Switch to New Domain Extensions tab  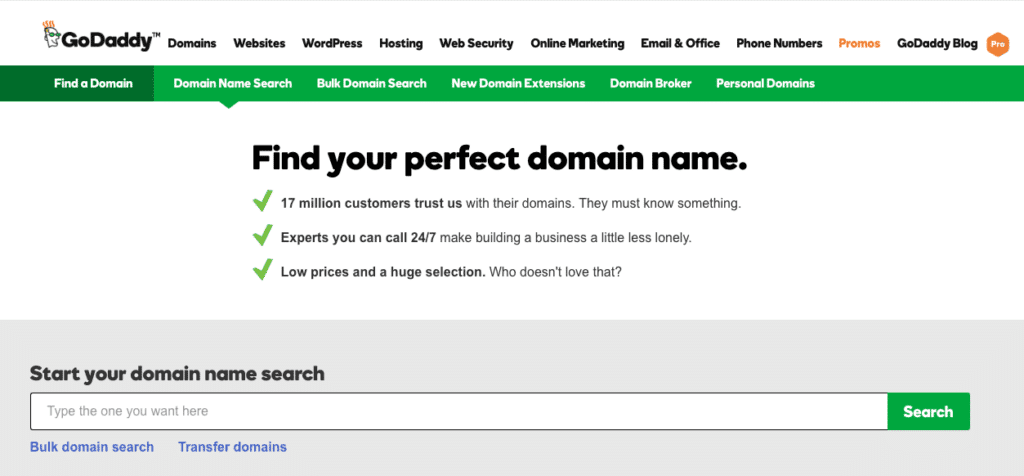(x=518, y=84)
